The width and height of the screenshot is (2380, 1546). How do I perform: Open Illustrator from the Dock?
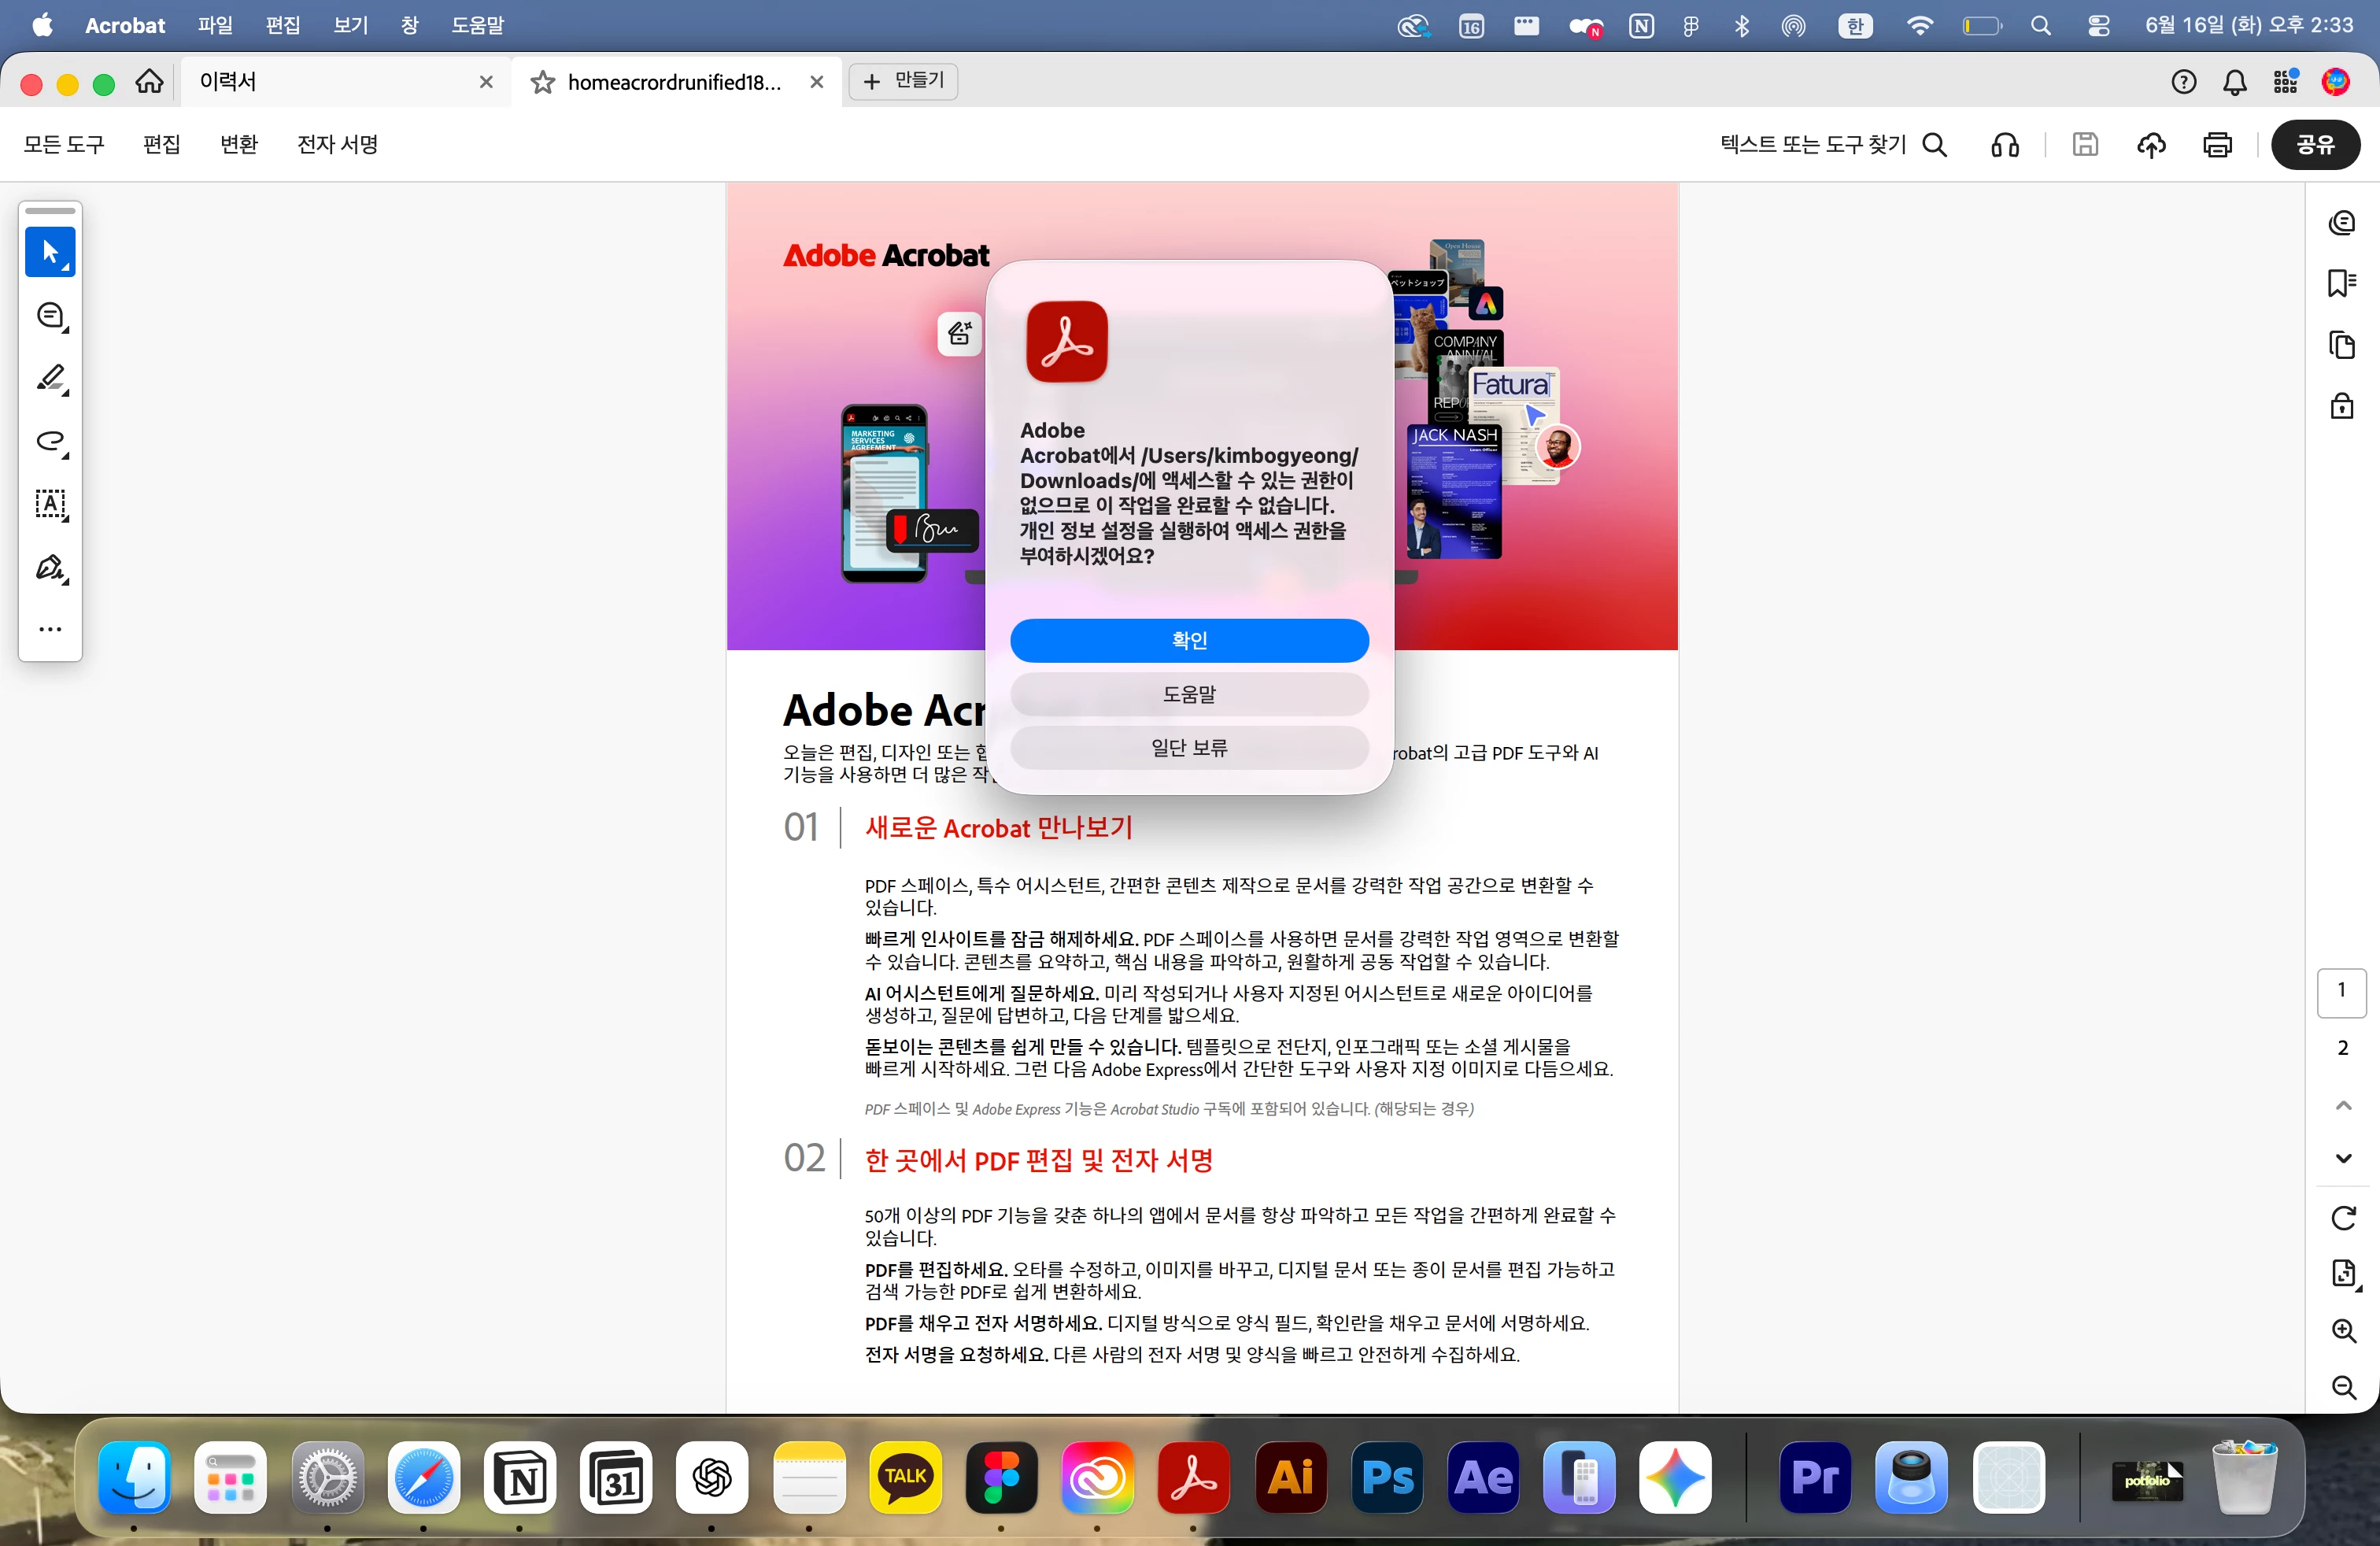tap(1290, 1477)
